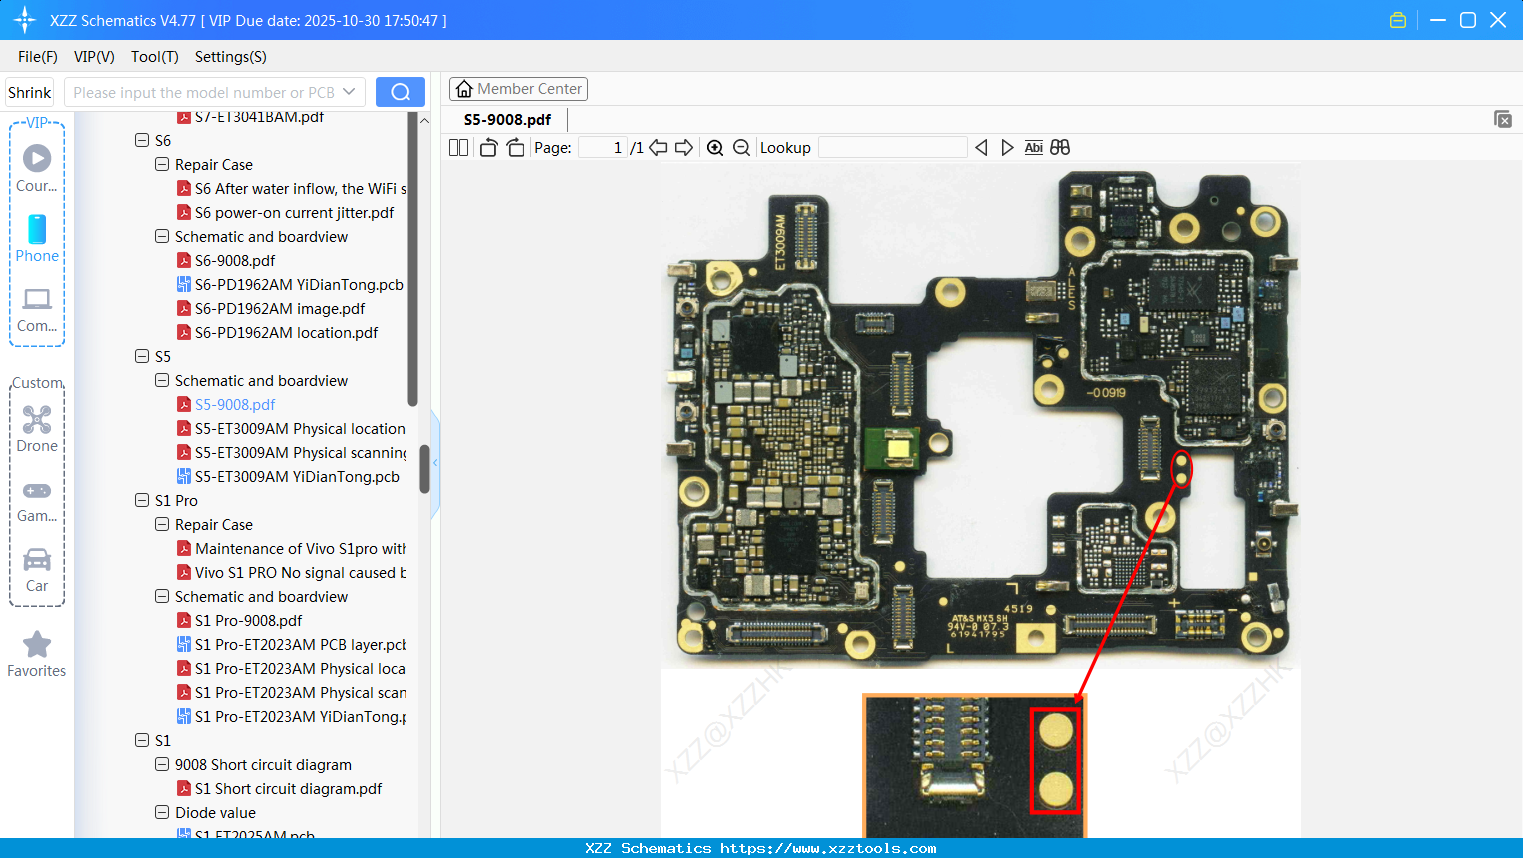1523x858 pixels.
Task: Open the Drone category in sidebar
Action: (37, 429)
